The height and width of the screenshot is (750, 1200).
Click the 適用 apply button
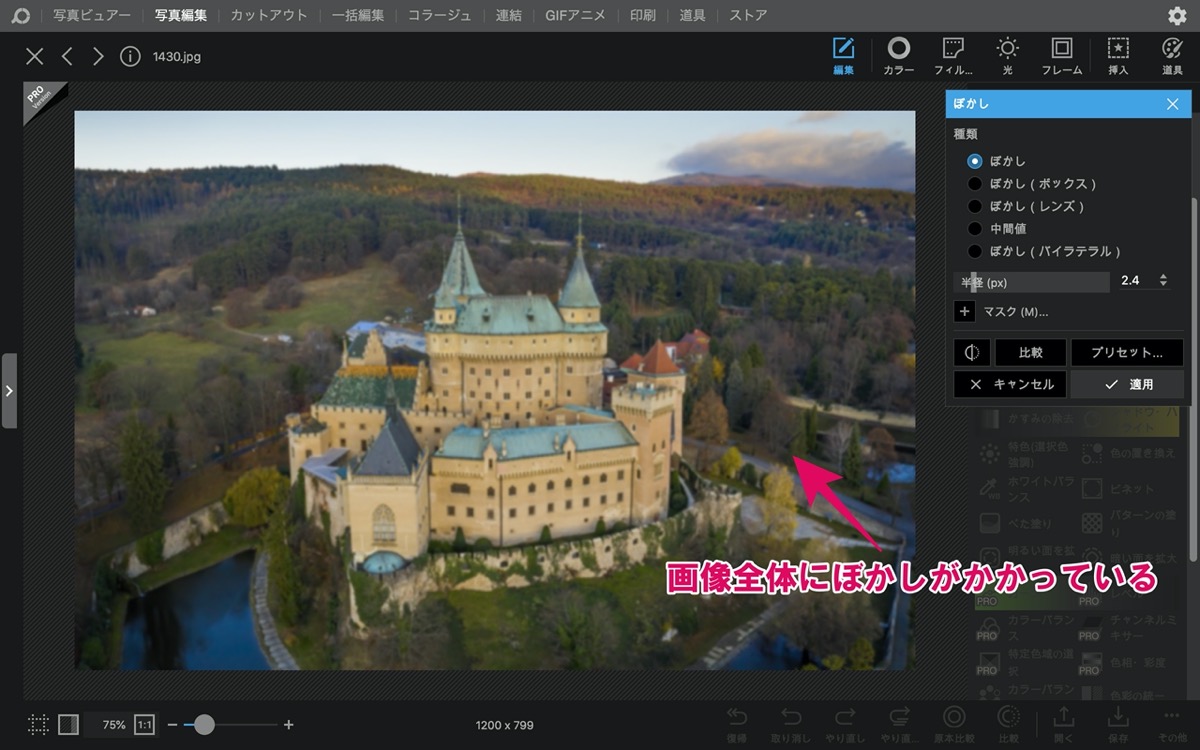pyautogui.click(x=1127, y=384)
